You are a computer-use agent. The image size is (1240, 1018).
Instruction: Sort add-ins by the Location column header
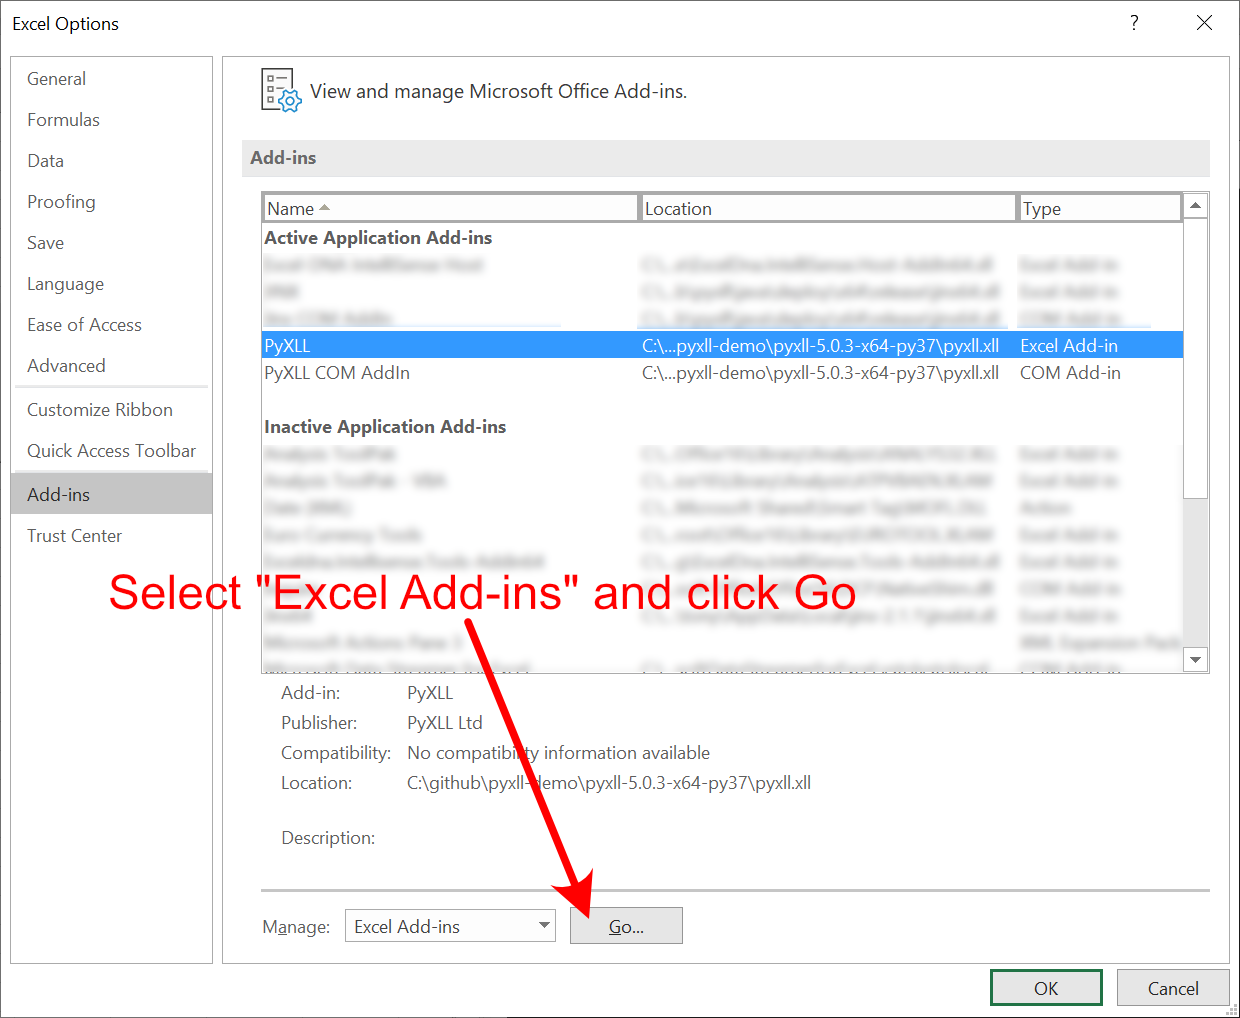(828, 208)
